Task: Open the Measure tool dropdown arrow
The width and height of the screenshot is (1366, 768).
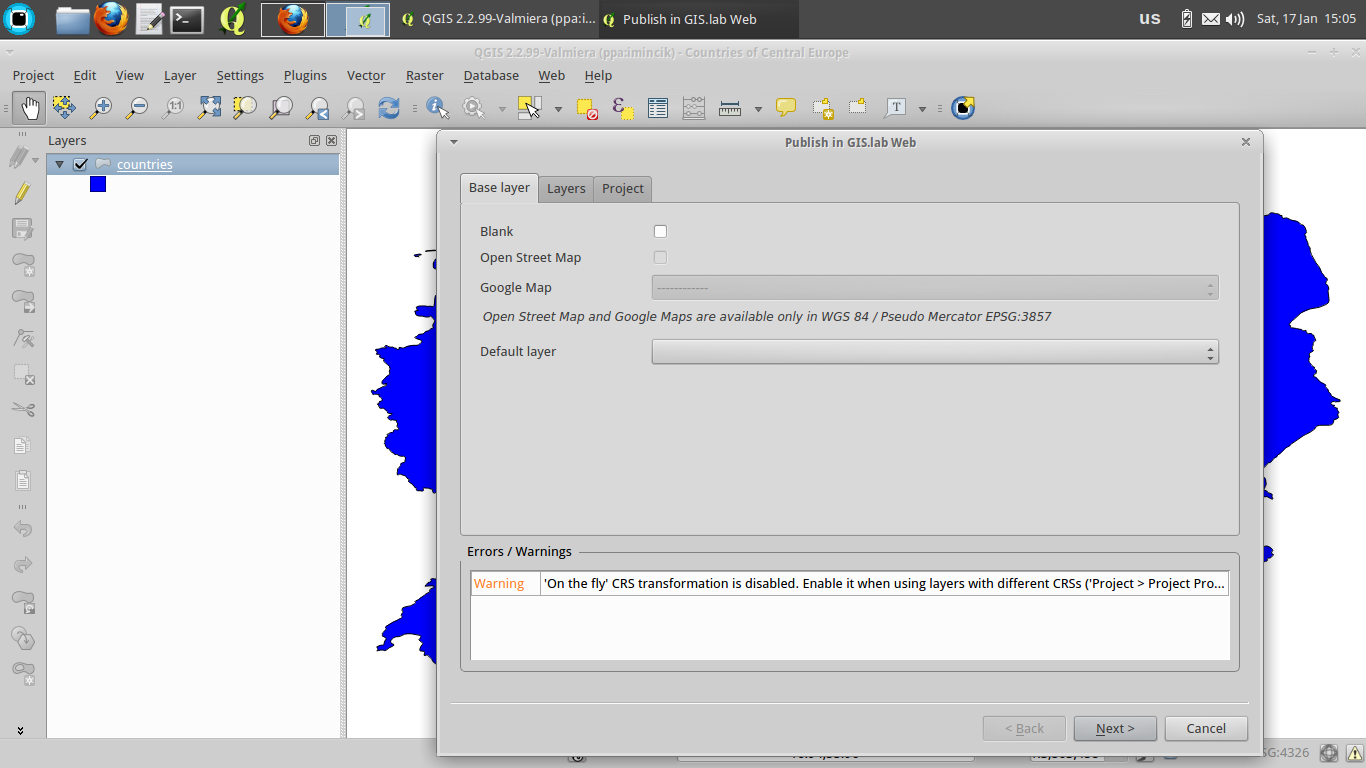Action: 758,108
